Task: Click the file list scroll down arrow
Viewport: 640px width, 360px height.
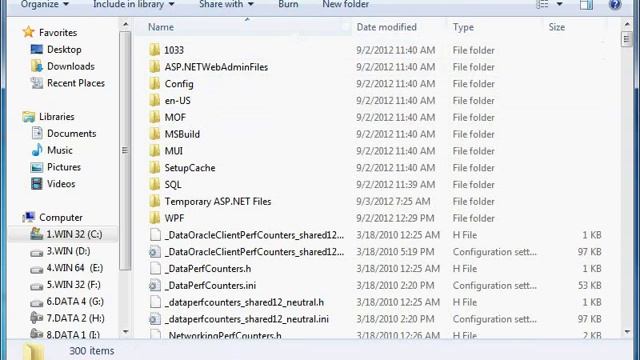Action: [627, 332]
